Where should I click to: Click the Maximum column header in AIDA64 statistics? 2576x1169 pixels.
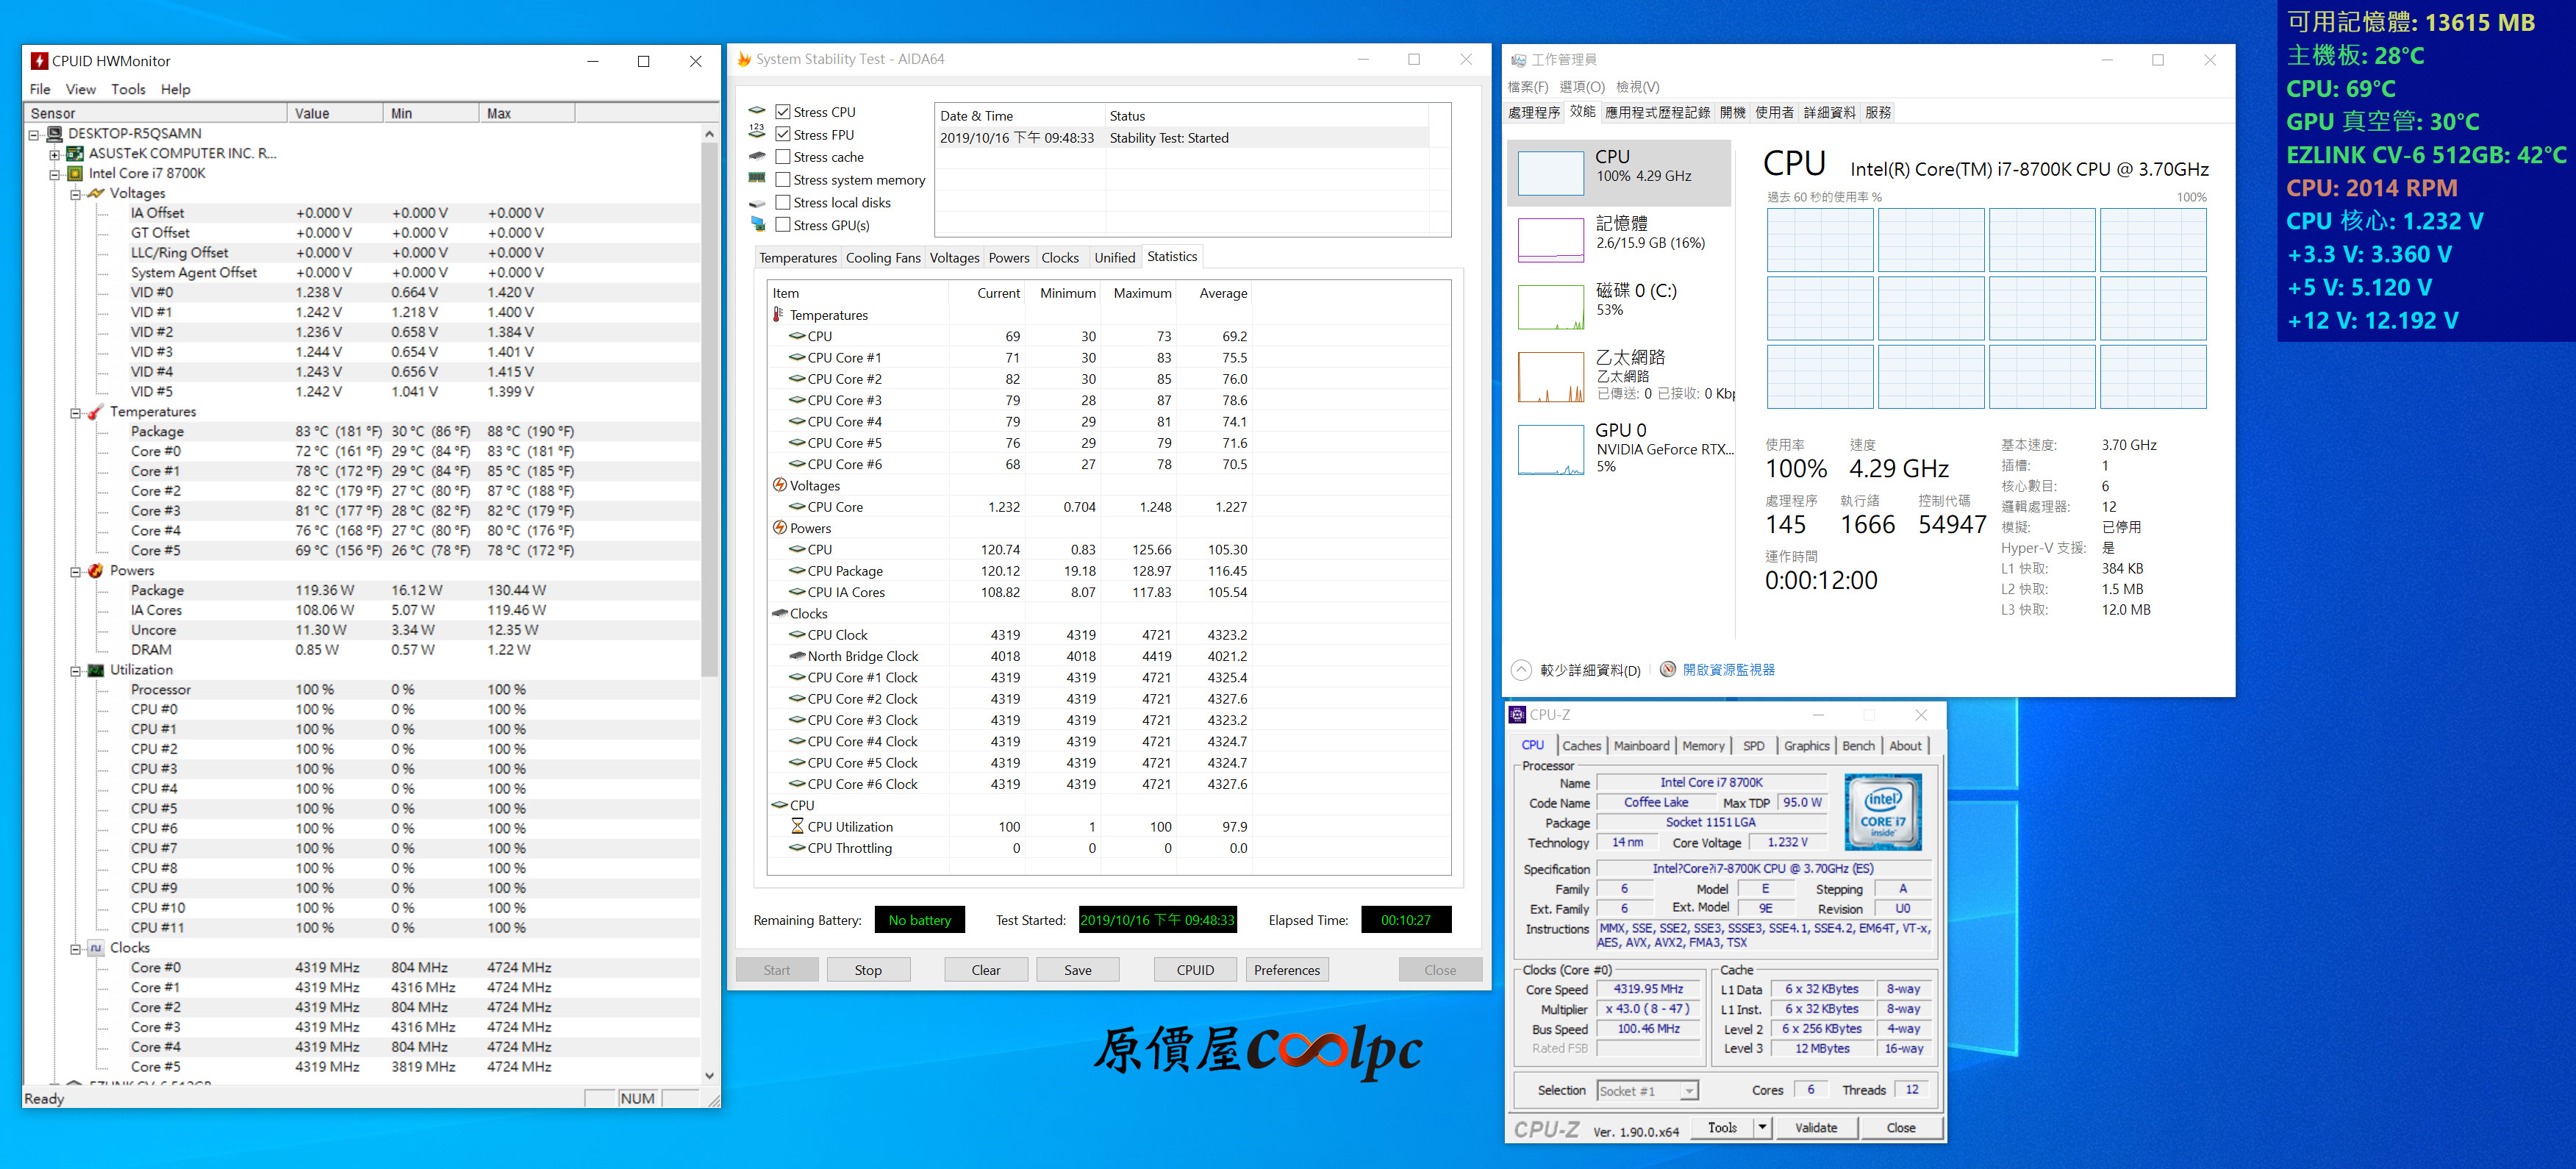pyautogui.click(x=1142, y=293)
